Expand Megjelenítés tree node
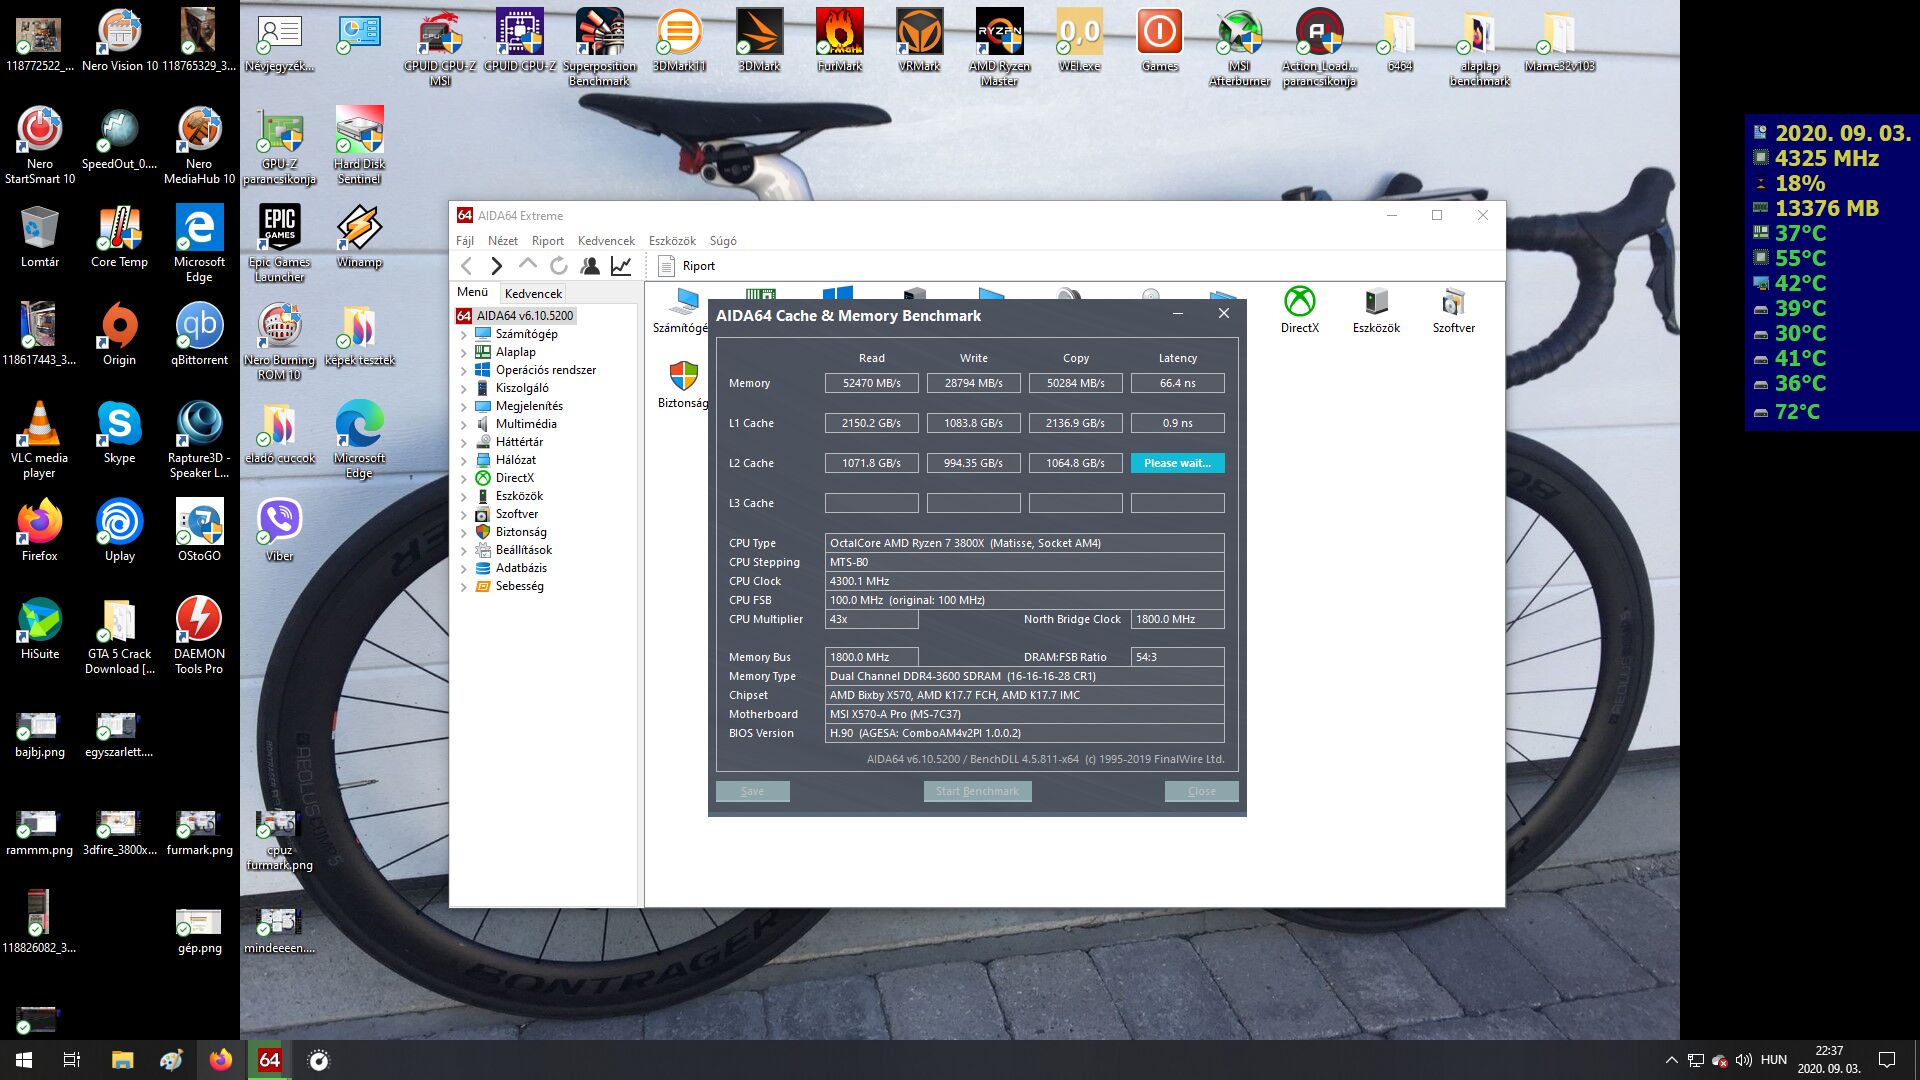 point(463,407)
